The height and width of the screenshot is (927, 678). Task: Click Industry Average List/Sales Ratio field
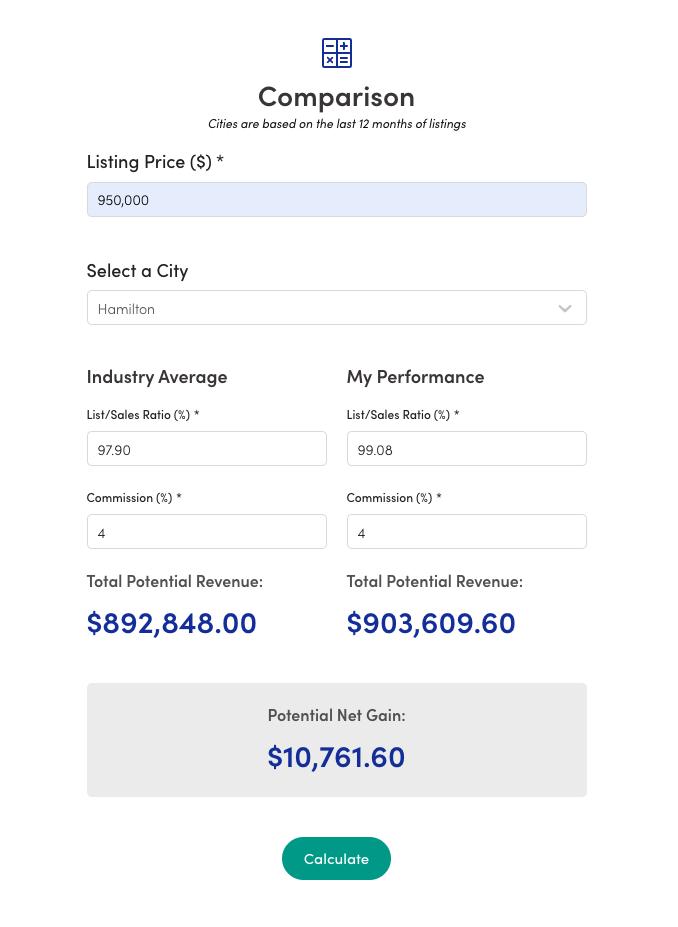206,449
